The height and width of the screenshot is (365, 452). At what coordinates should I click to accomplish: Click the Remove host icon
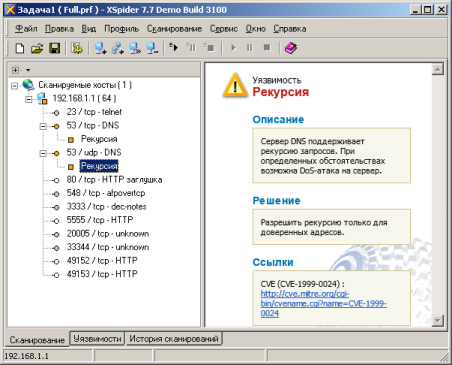(152, 48)
